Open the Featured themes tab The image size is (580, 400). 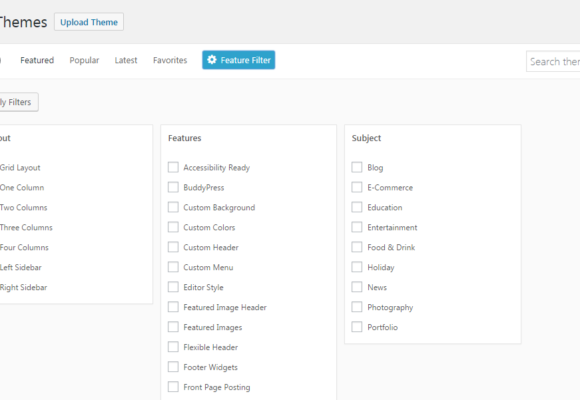(37, 60)
